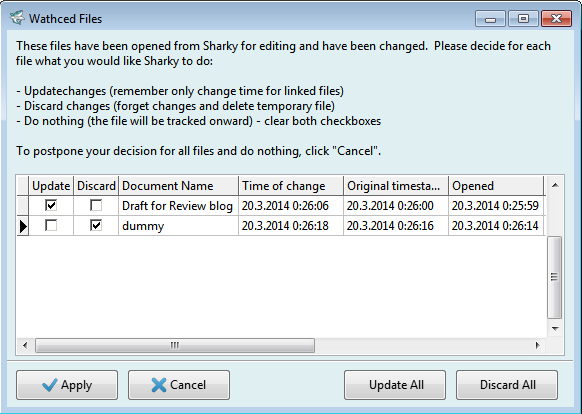Click the Update All button
The width and height of the screenshot is (582, 414).
pos(395,385)
